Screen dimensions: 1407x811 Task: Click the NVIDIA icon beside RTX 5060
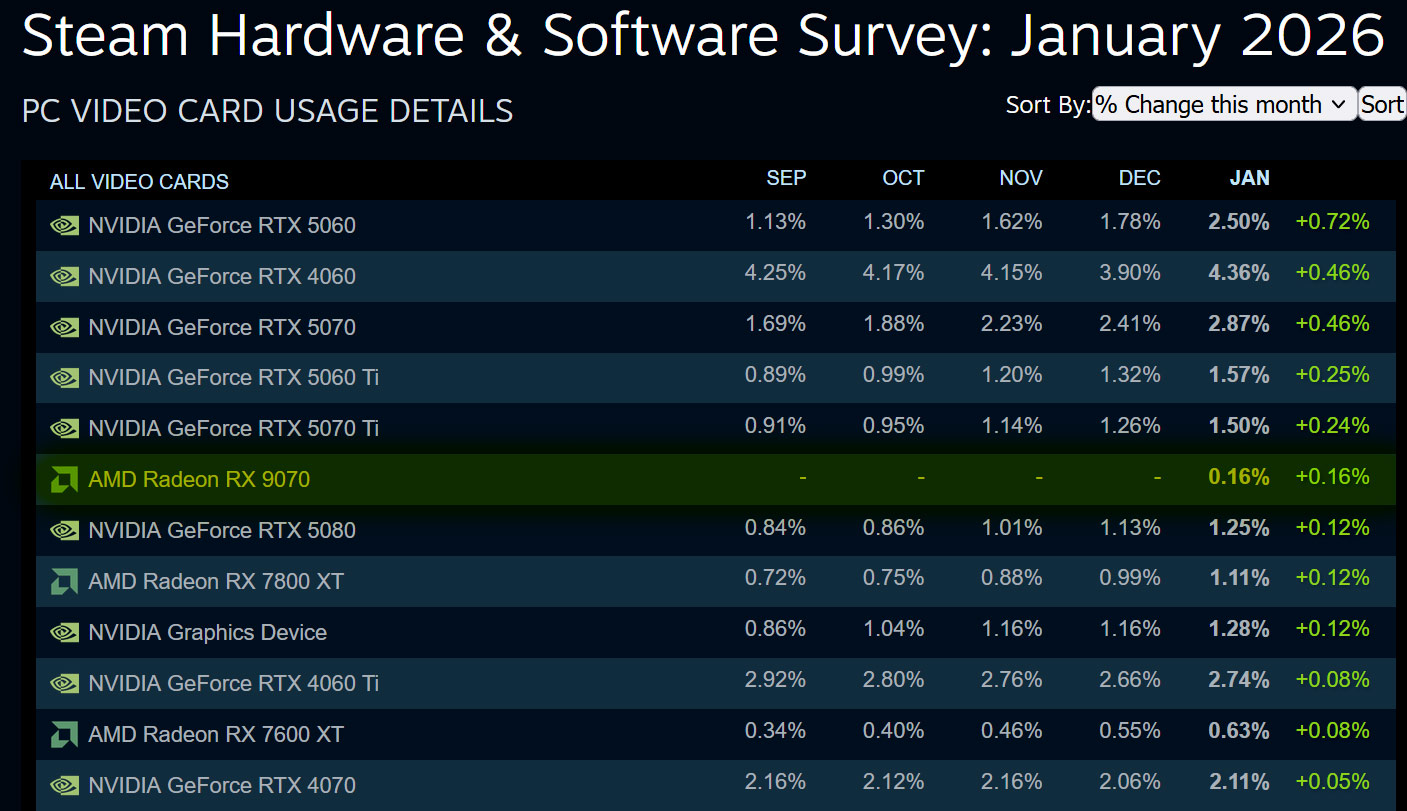pos(63,226)
